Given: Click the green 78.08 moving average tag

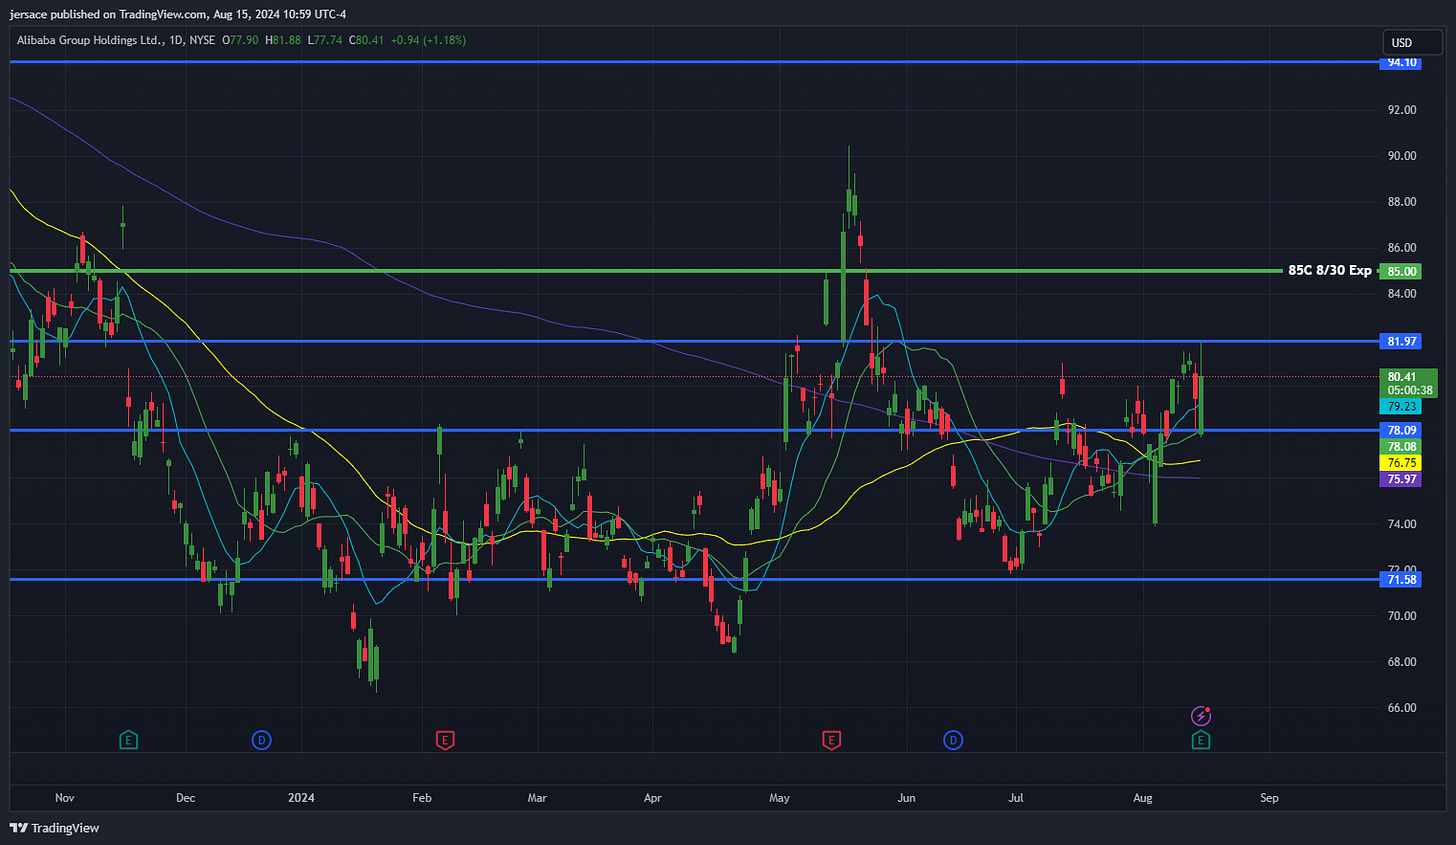Looking at the screenshot, I should pyautogui.click(x=1402, y=447).
